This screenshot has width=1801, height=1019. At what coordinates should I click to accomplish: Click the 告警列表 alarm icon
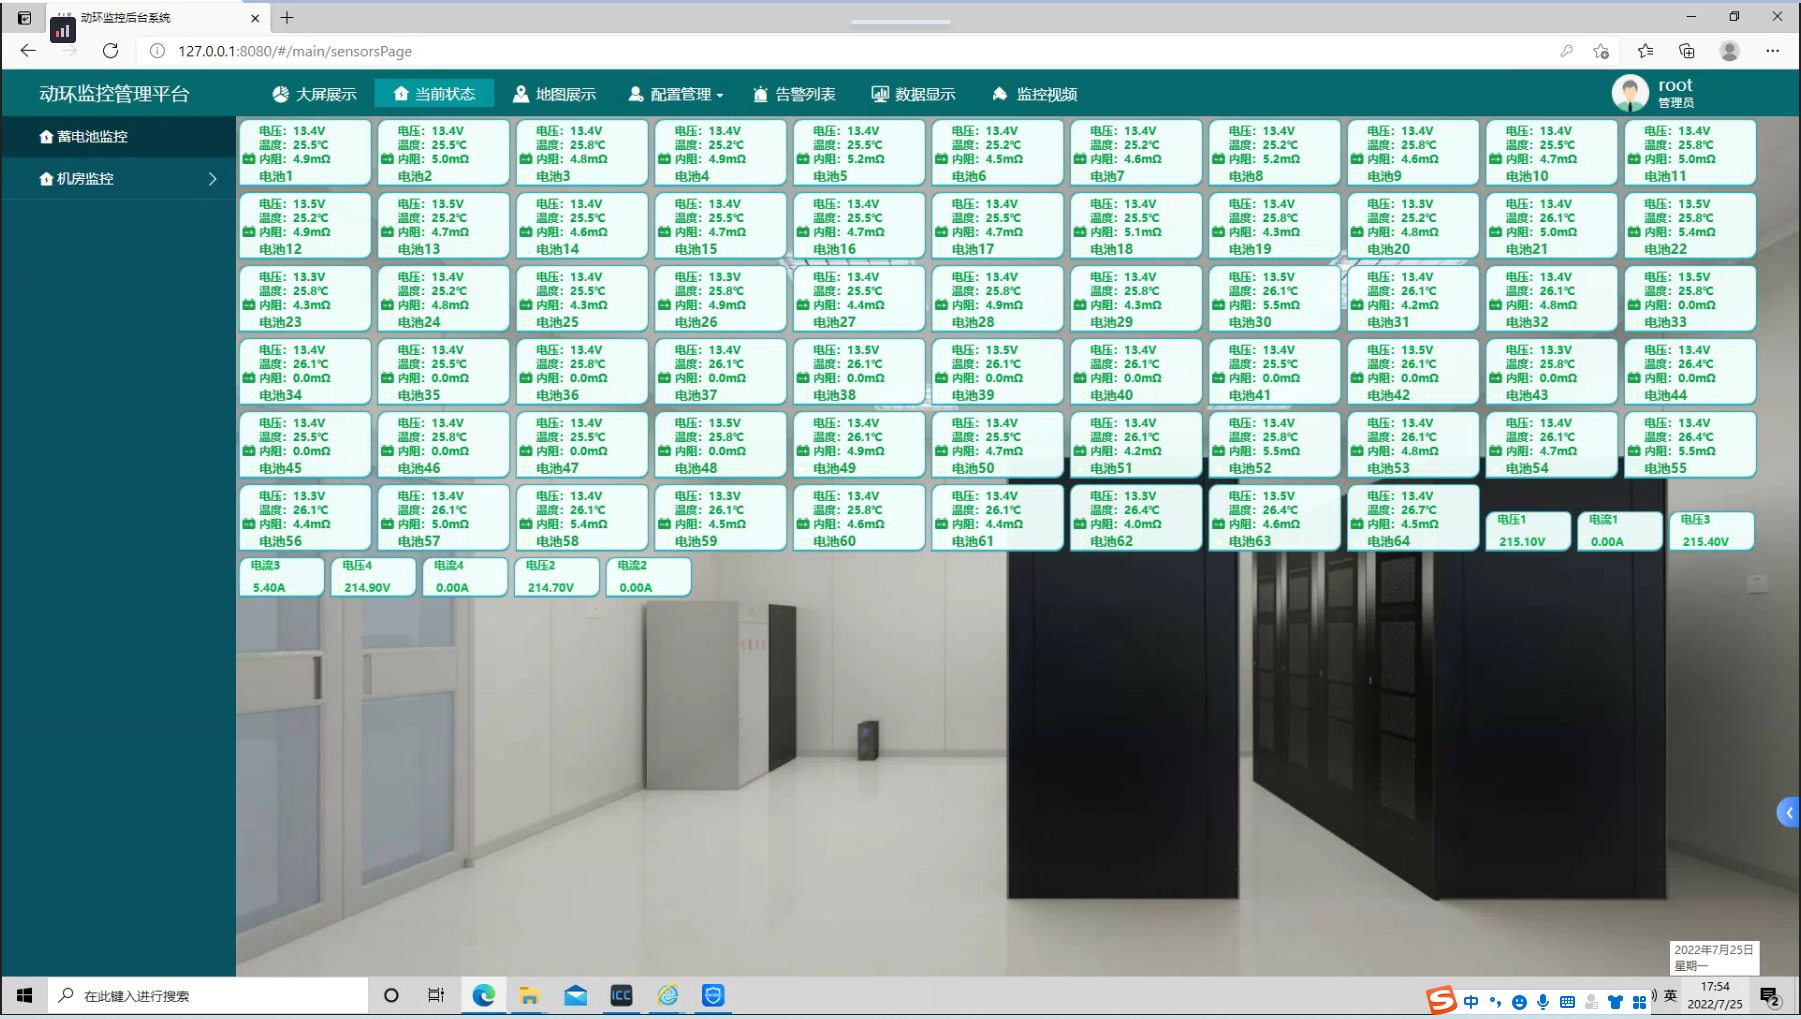[760, 94]
